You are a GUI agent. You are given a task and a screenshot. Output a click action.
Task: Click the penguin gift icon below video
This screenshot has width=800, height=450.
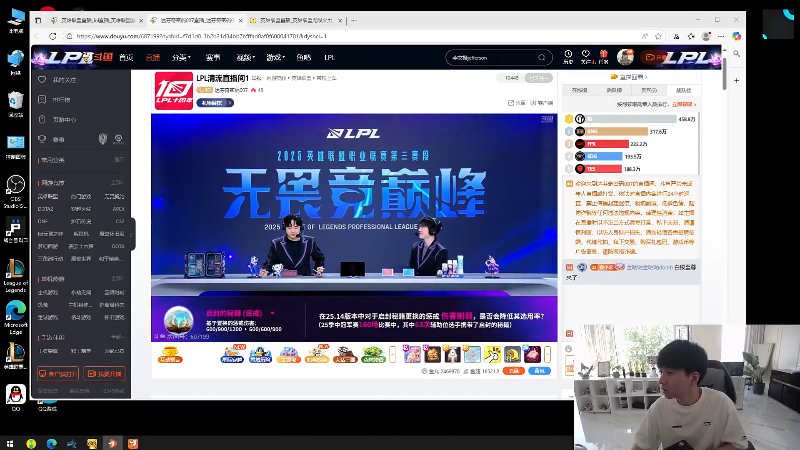pos(260,354)
